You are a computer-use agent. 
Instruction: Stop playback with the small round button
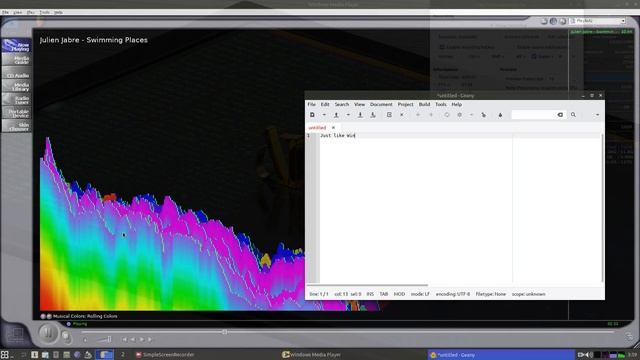(65, 336)
